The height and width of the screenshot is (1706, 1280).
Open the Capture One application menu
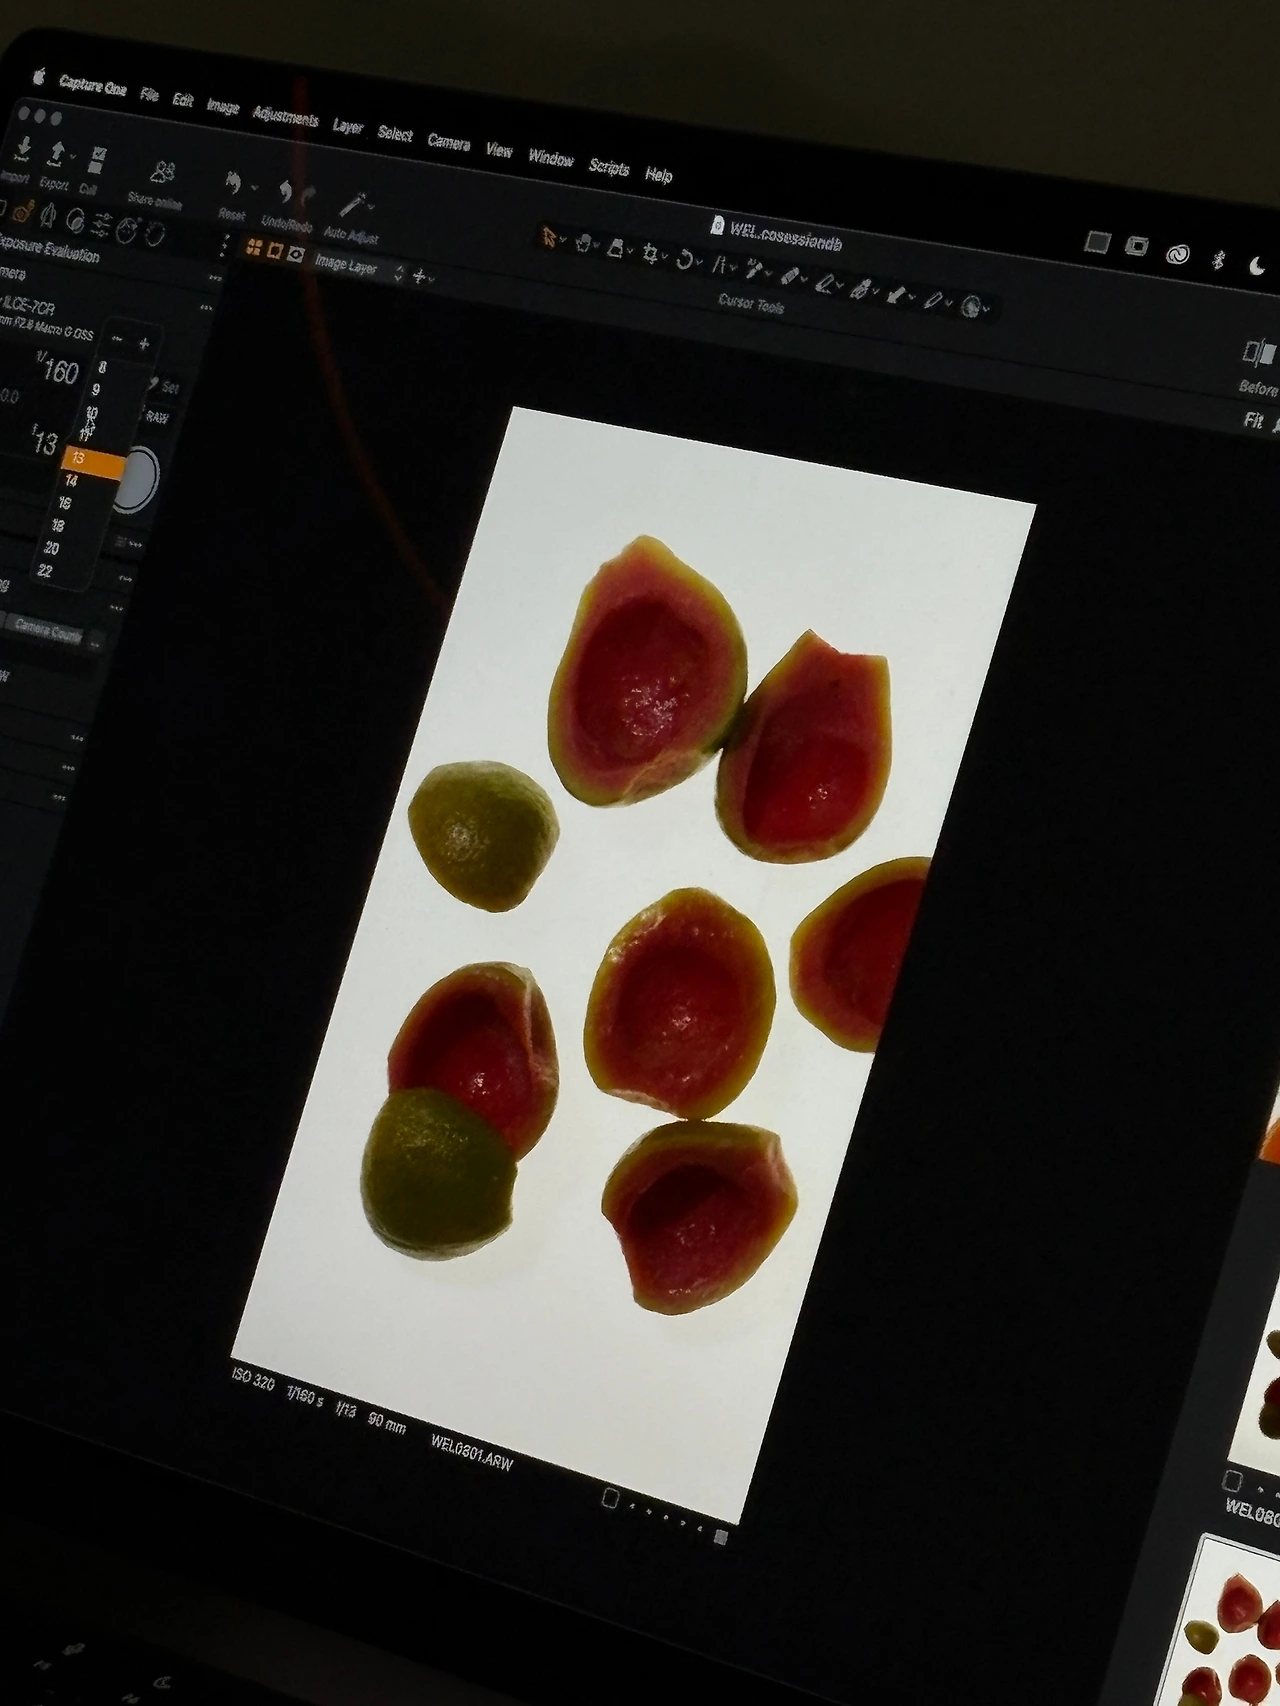click(93, 85)
